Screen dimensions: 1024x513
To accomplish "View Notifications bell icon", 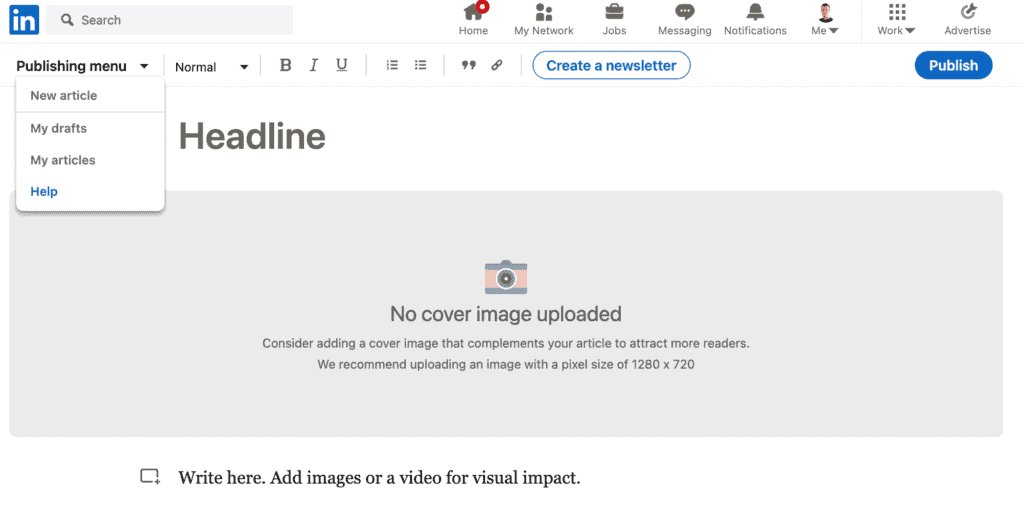I will (x=755, y=13).
